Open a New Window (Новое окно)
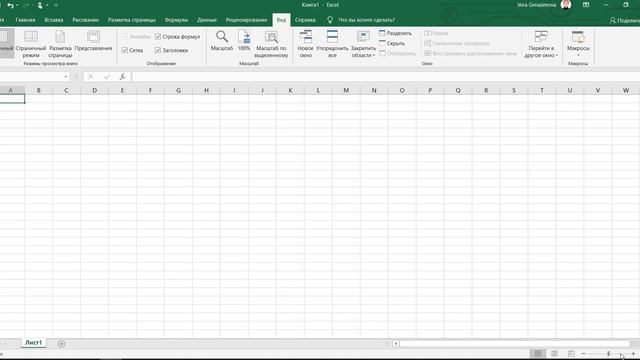 tap(305, 44)
